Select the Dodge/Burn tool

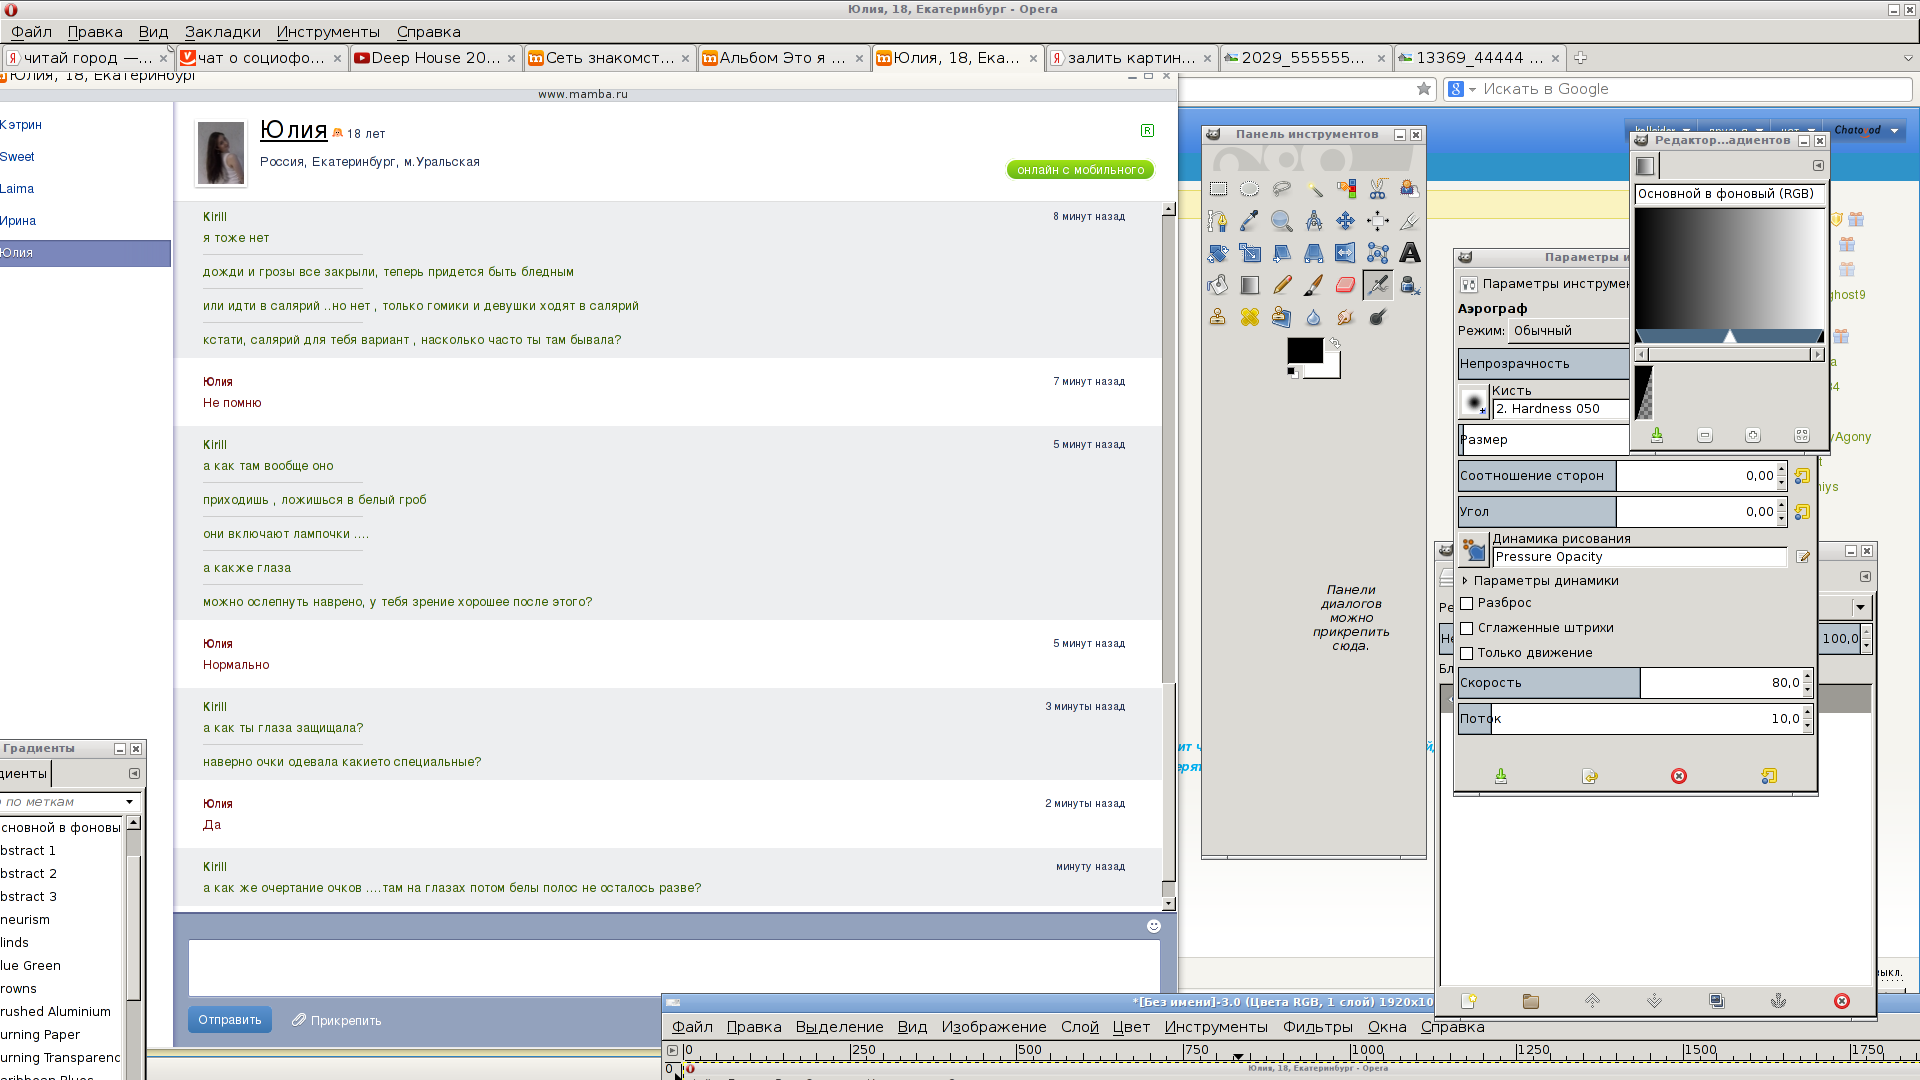pos(1378,317)
